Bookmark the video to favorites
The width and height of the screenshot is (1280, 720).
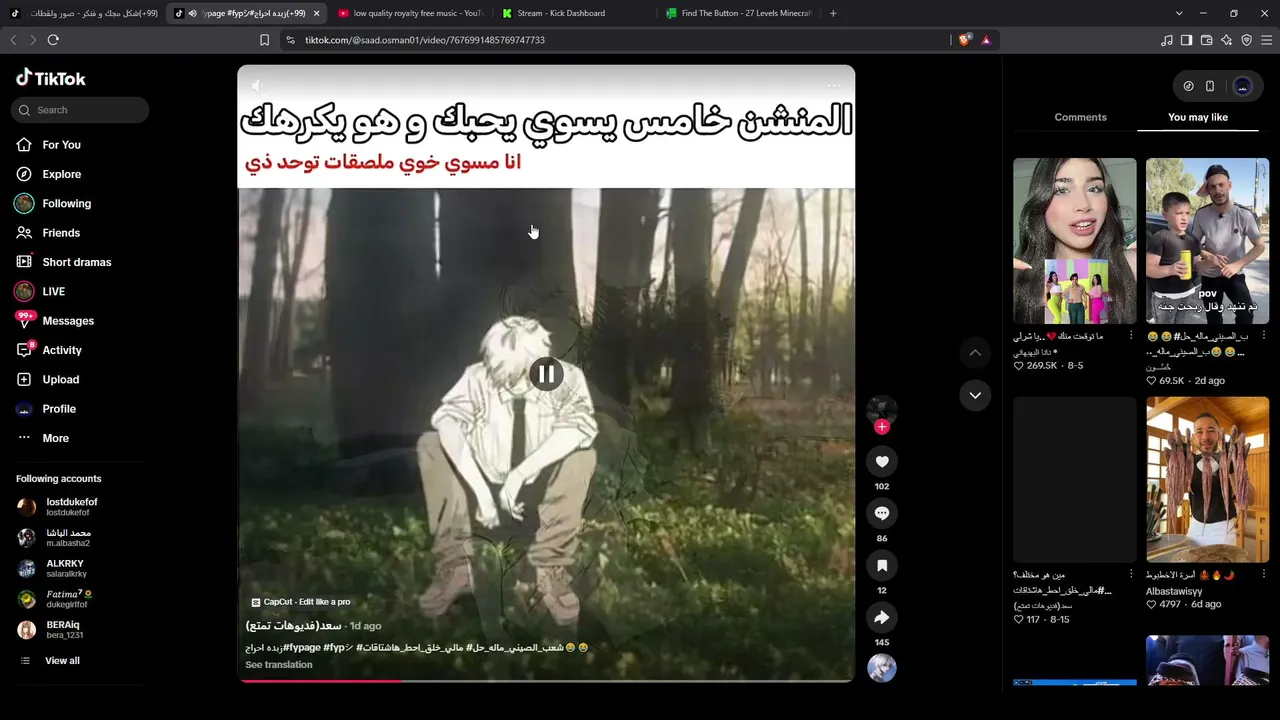click(x=882, y=565)
